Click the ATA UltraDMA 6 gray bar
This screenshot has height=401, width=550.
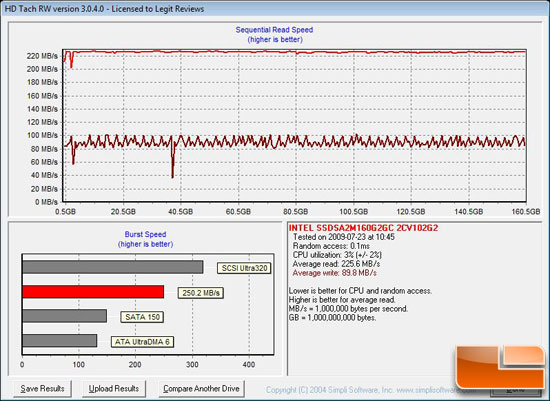[60, 341]
